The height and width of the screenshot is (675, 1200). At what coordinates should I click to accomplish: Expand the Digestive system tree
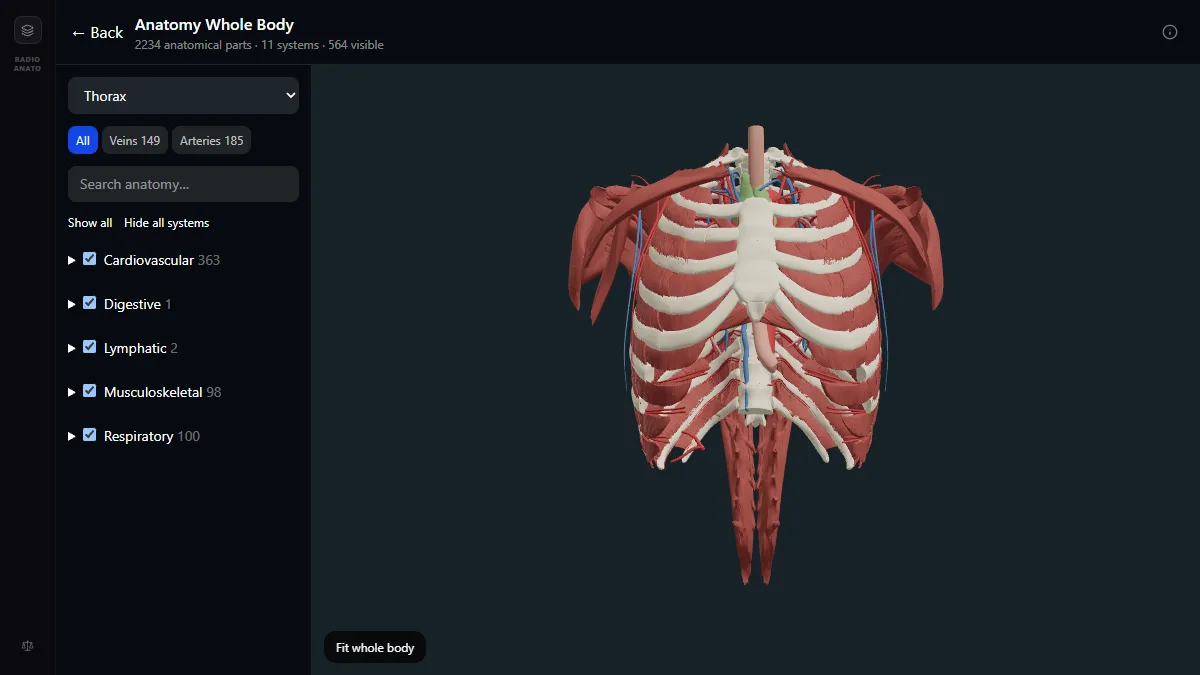72,304
